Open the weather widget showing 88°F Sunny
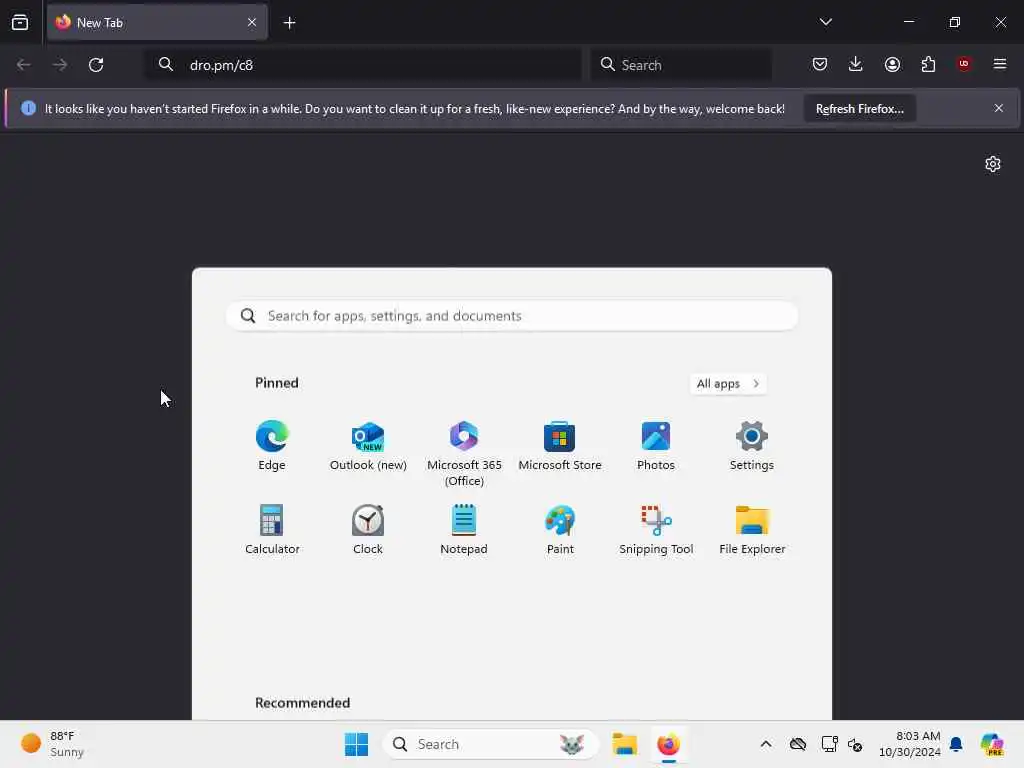Screen dimensions: 1024x768 52,744
